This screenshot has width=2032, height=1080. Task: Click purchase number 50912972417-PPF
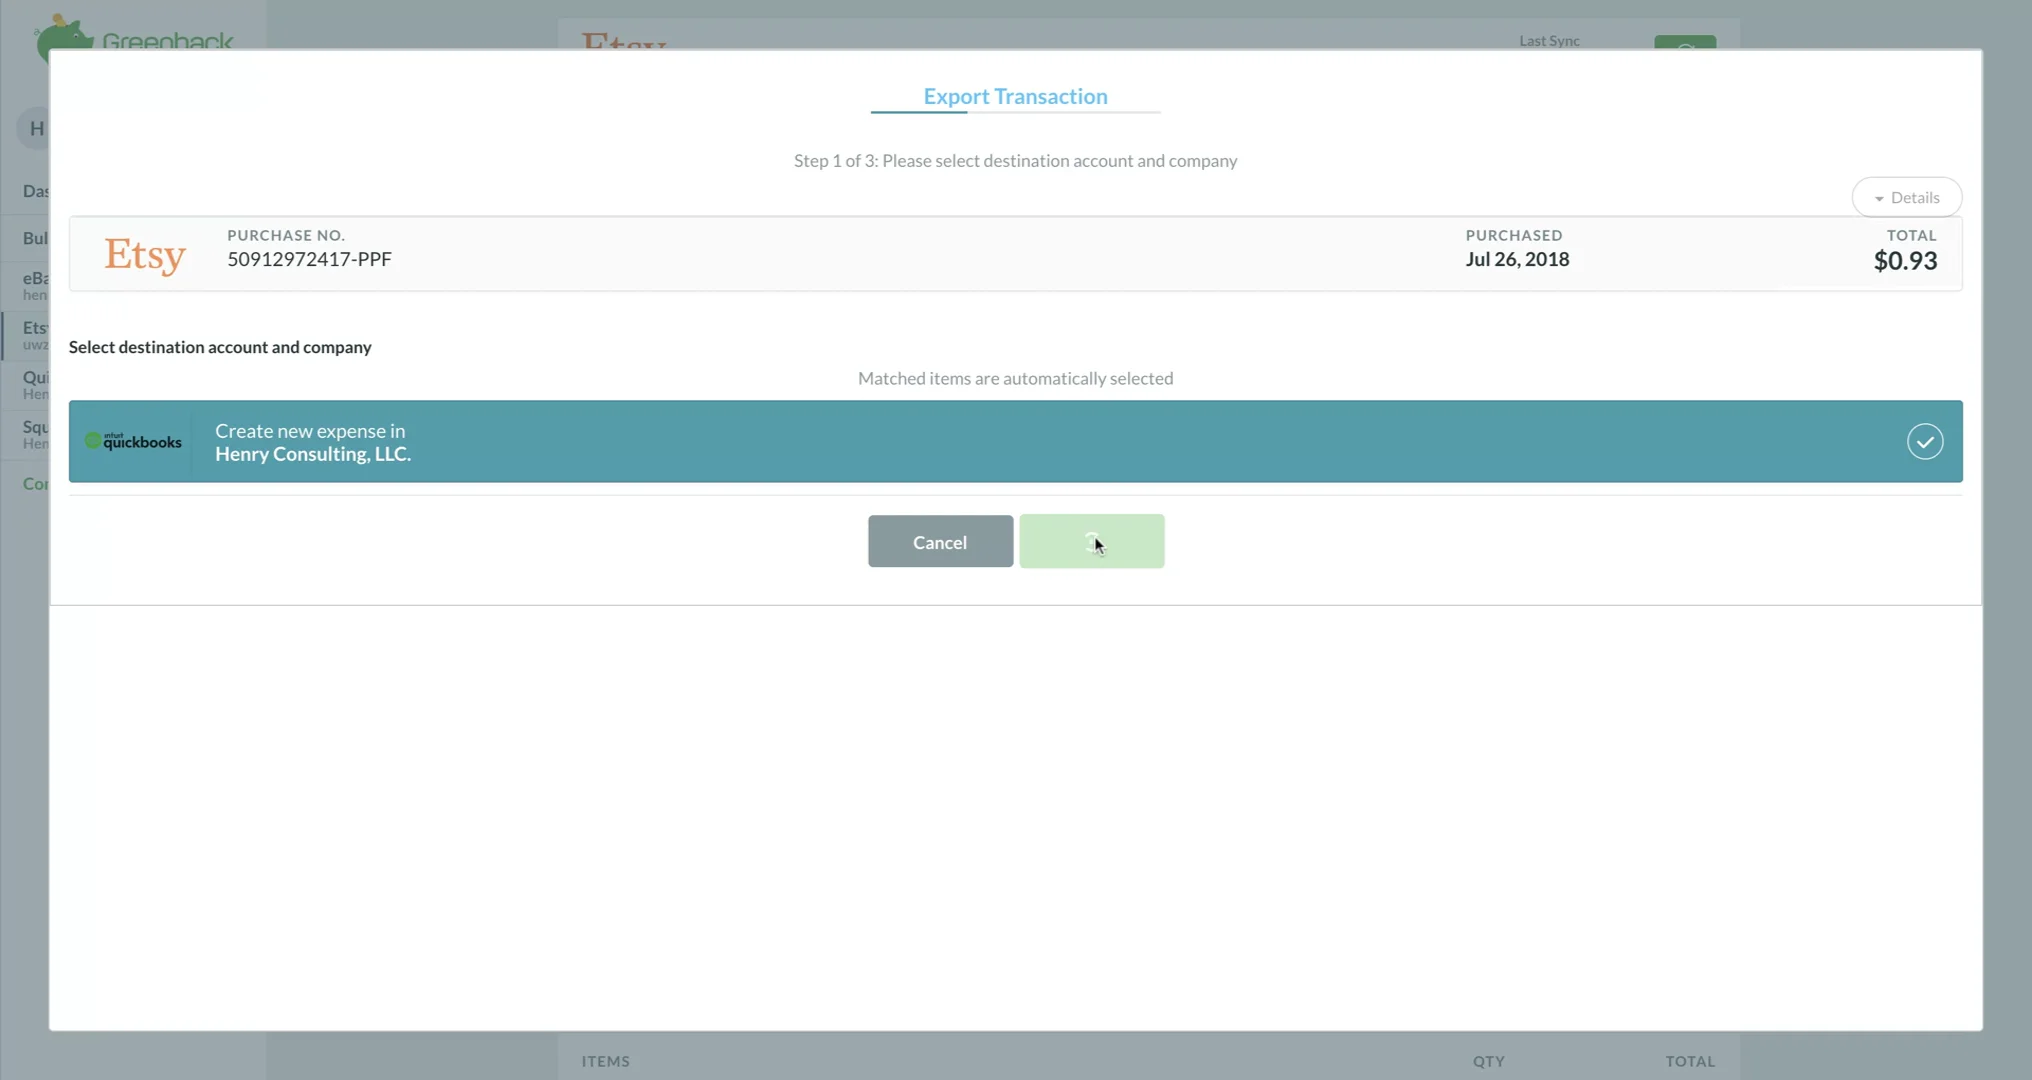click(x=309, y=259)
